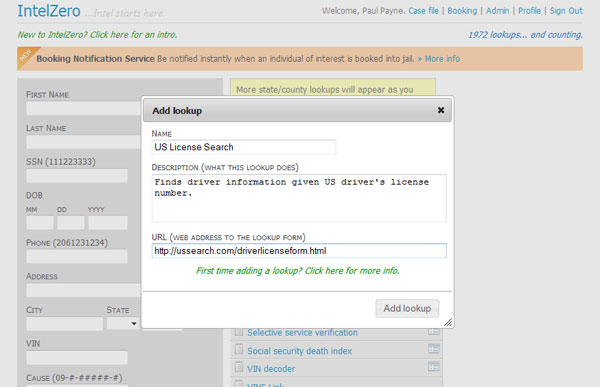Click the City input field
This screenshot has width=600, height=387.
tap(65, 324)
